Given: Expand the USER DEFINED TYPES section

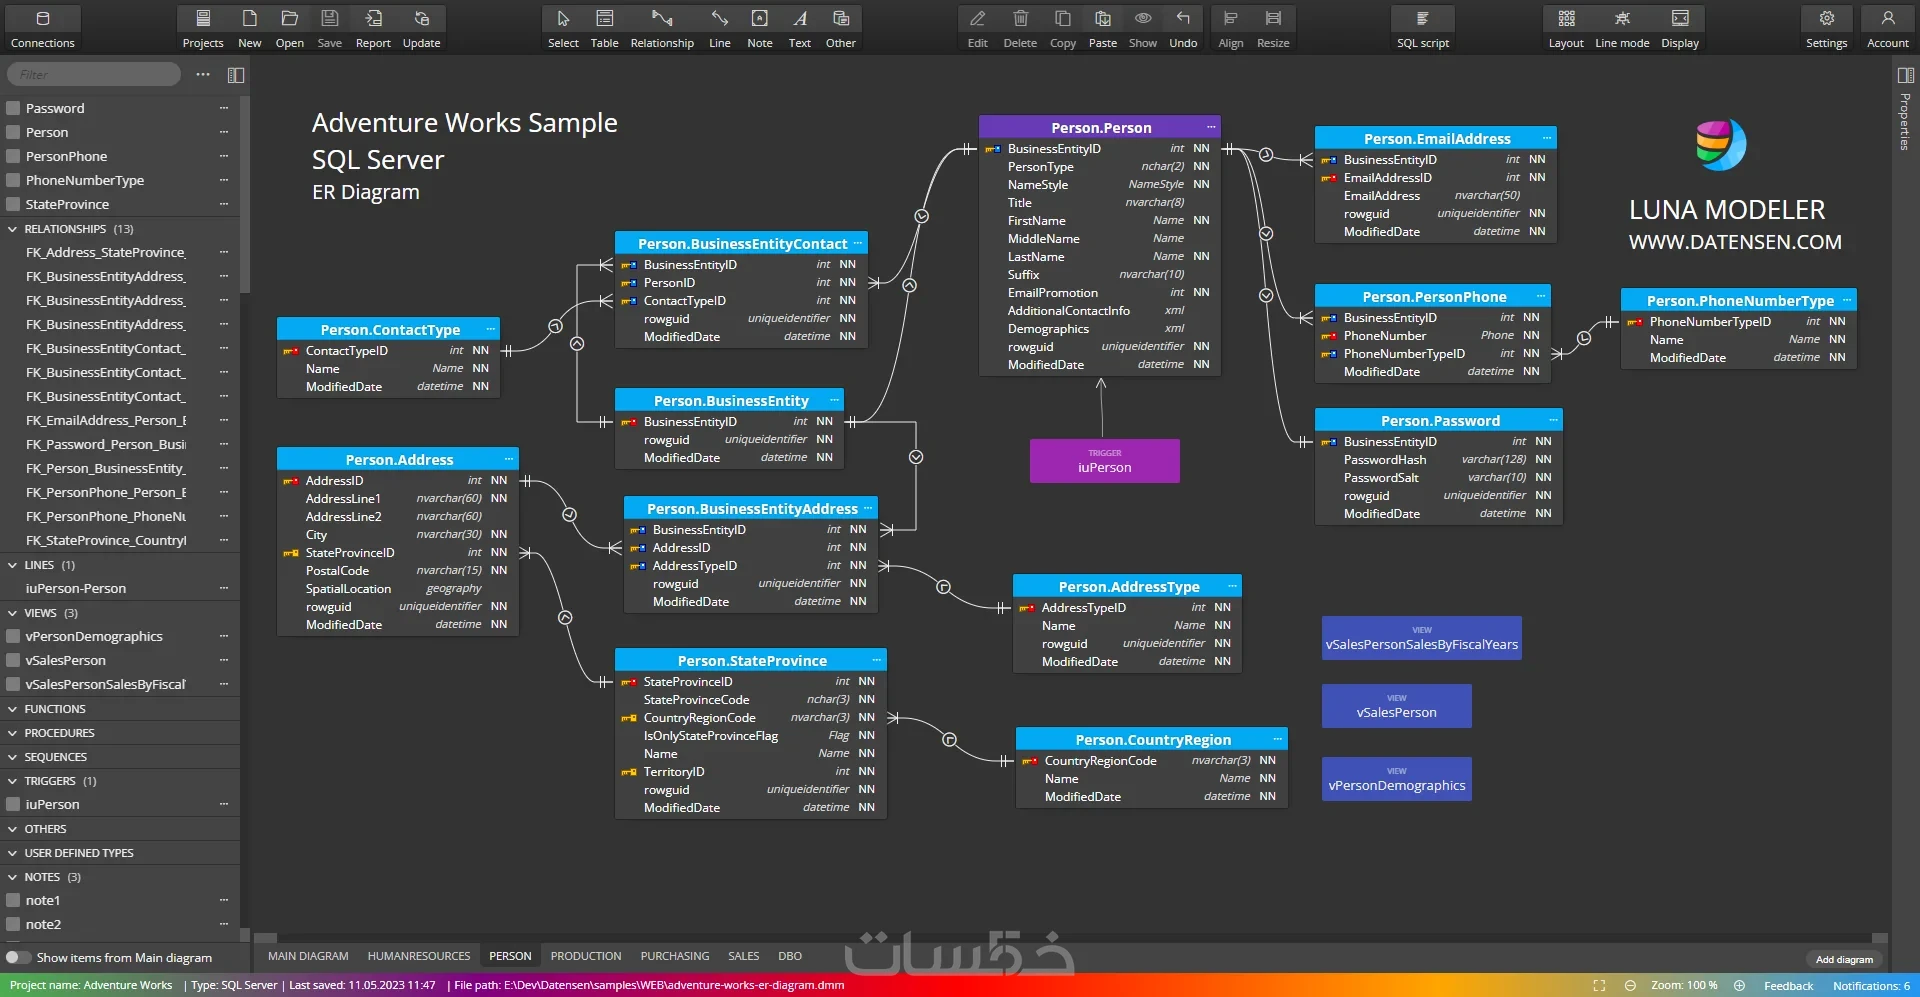Looking at the screenshot, I should (13, 853).
